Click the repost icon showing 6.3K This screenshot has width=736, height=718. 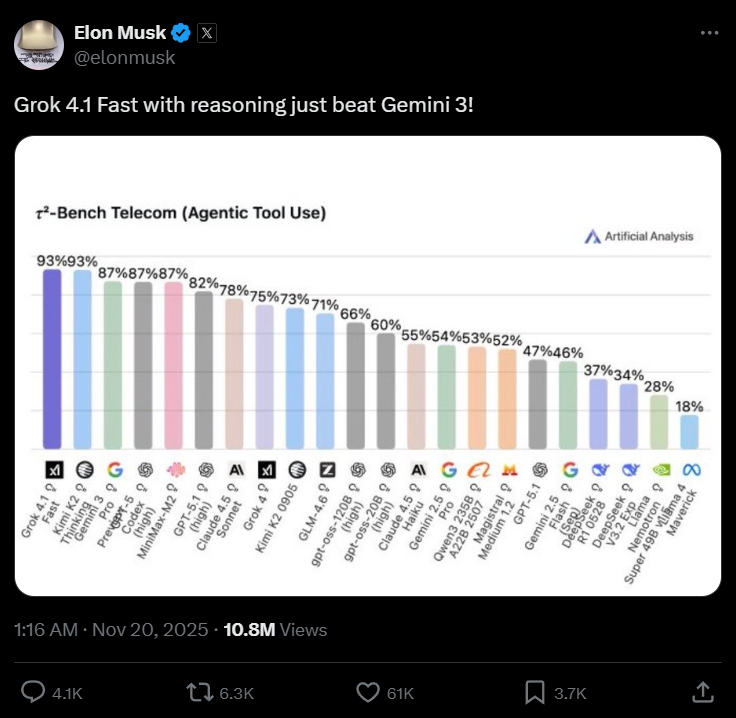pyautogui.click(x=200, y=692)
